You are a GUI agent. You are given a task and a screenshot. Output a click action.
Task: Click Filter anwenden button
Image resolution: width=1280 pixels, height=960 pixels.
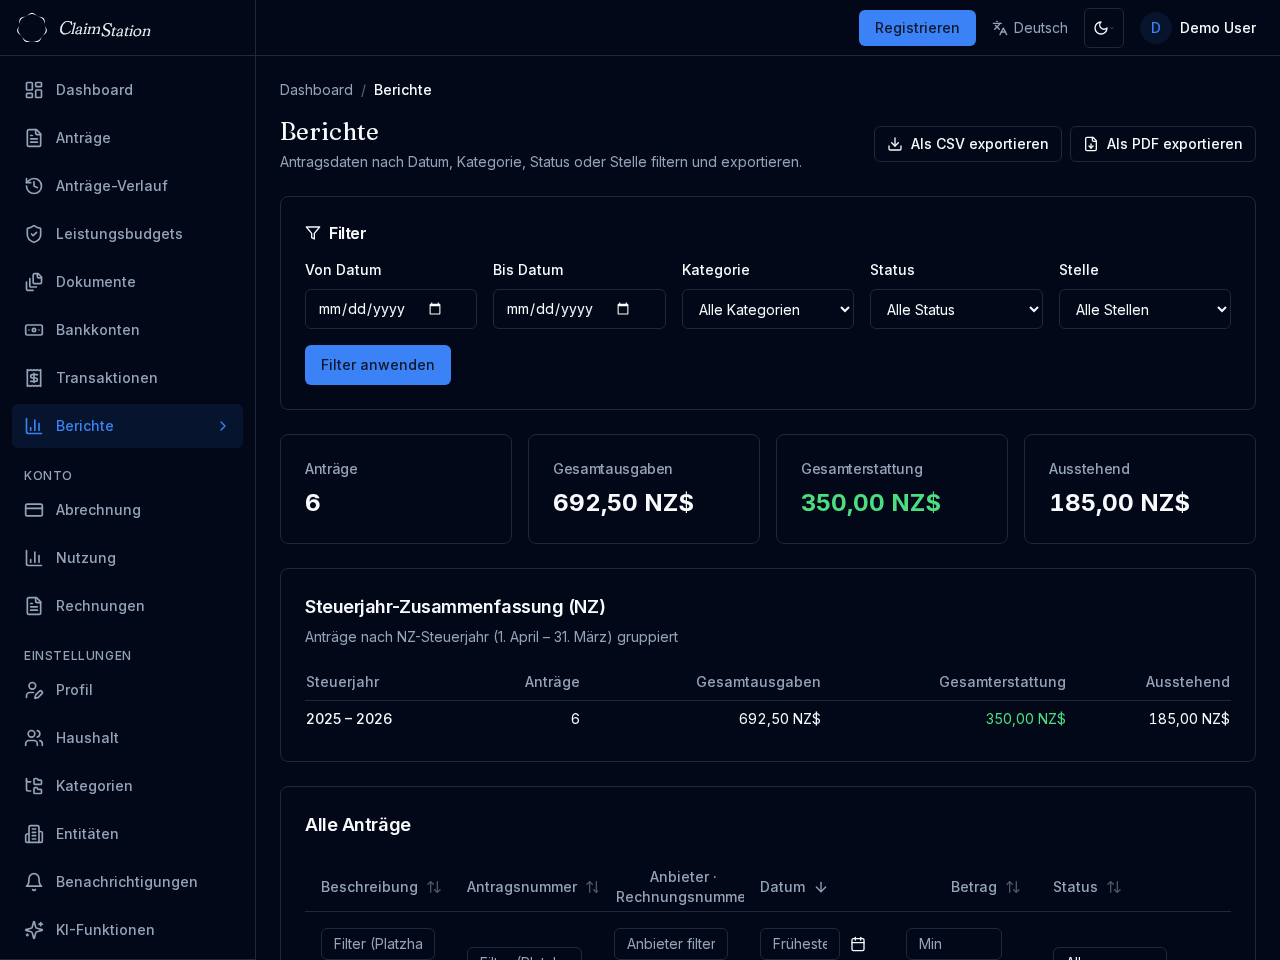tap(377, 365)
